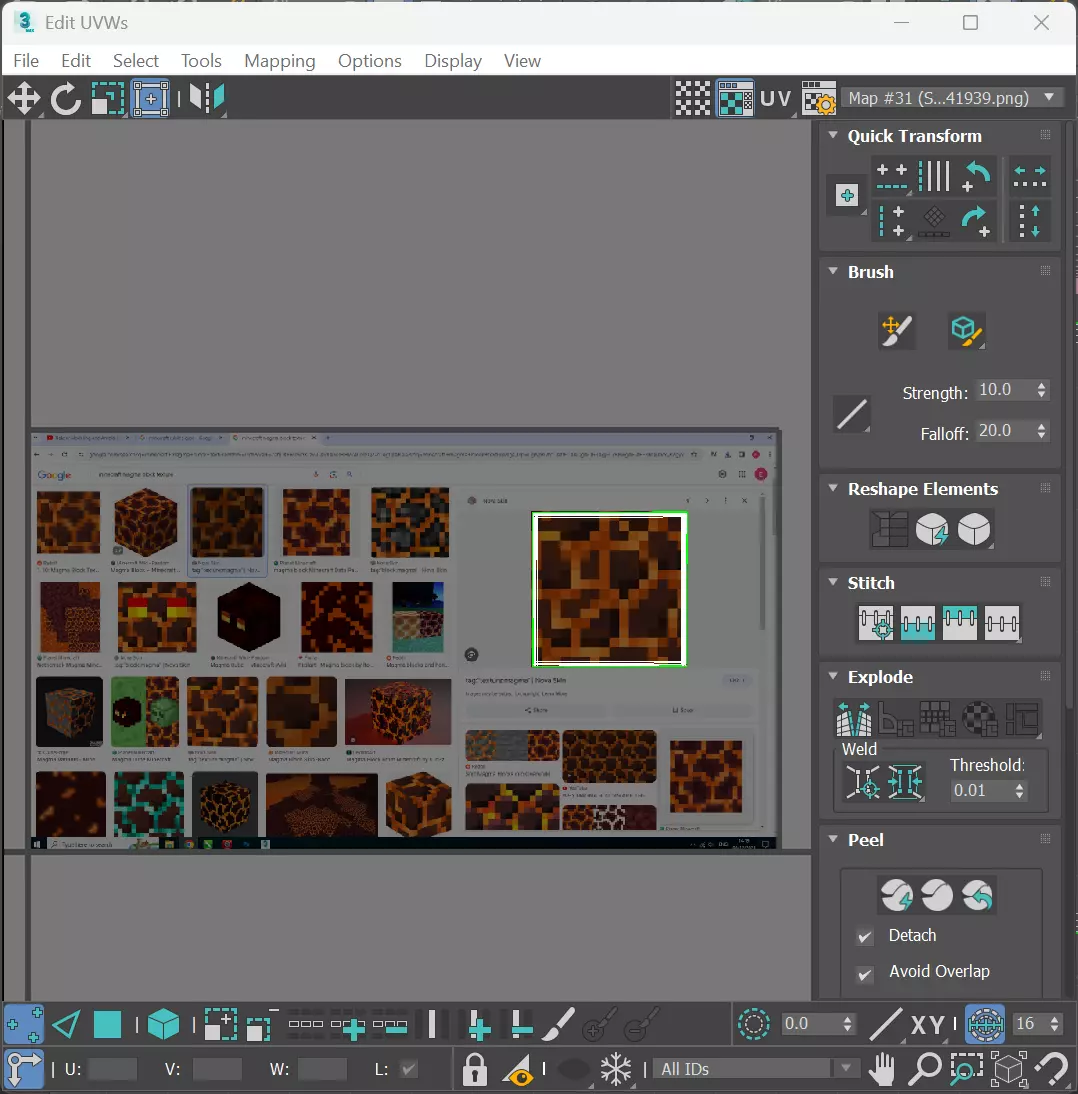Image resolution: width=1078 pixels, height=1094 pixels.
Task: Select the Relax brush icon
Action: tap(967, 331)
